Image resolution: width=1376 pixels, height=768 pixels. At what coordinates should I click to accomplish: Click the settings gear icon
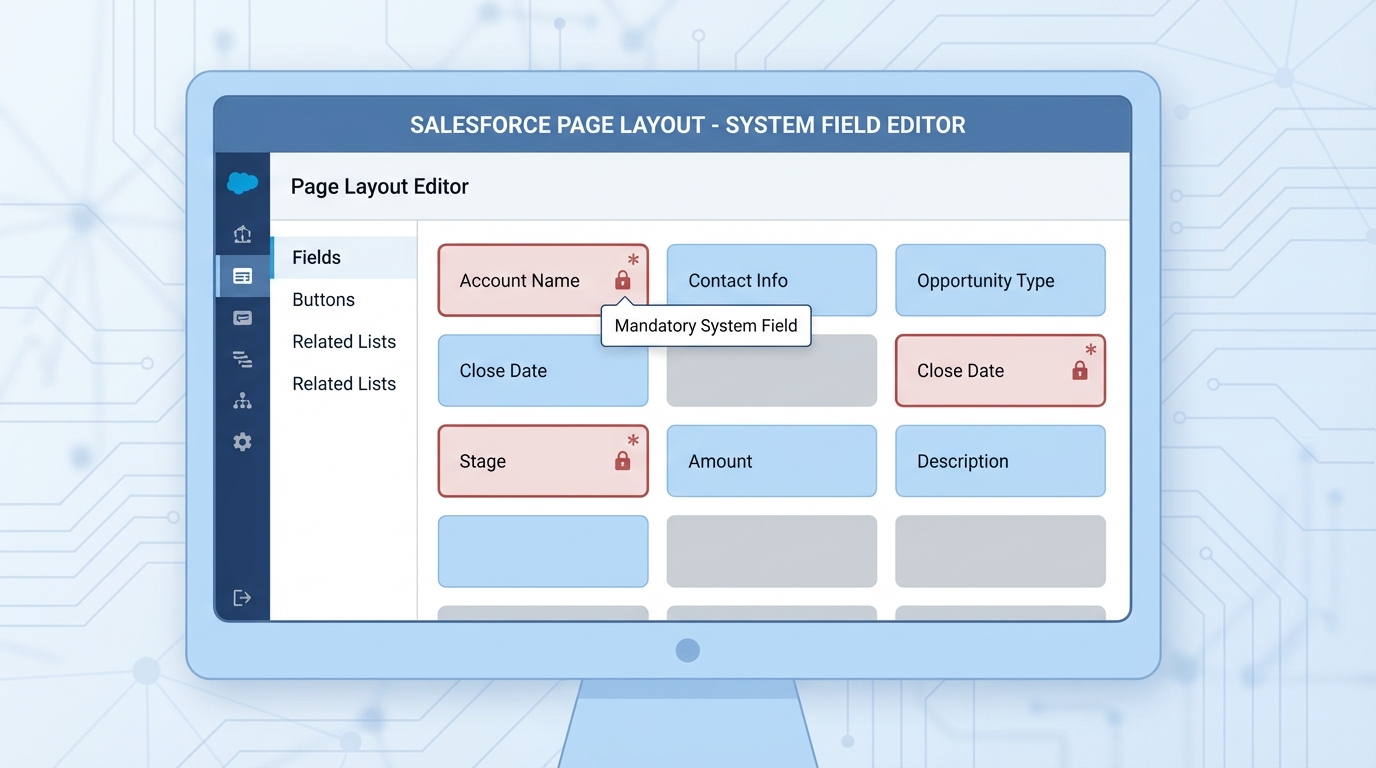tap(242, 441)
